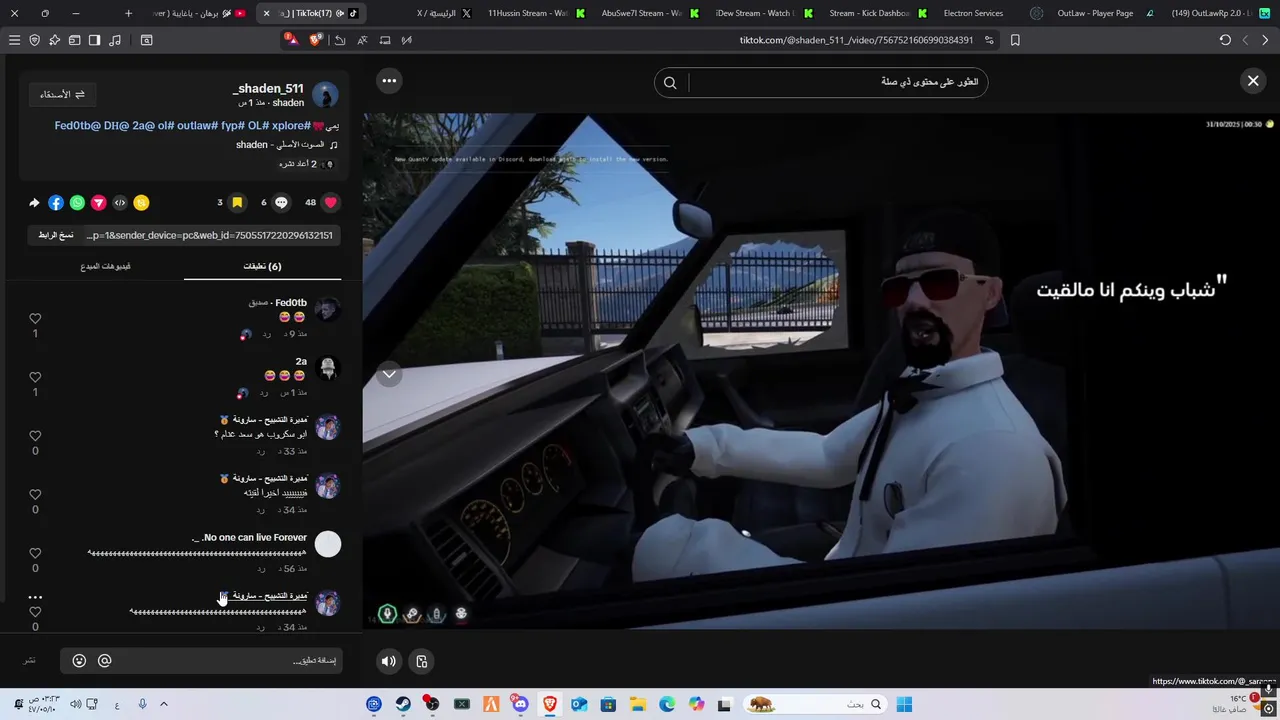Share video to WhatsApp

pos(77,203)
